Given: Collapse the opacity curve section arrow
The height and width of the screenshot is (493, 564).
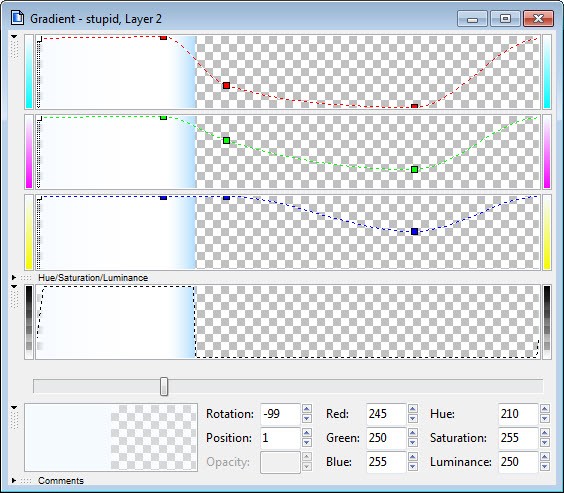Looking at the screenshot, I should [14, 287].
